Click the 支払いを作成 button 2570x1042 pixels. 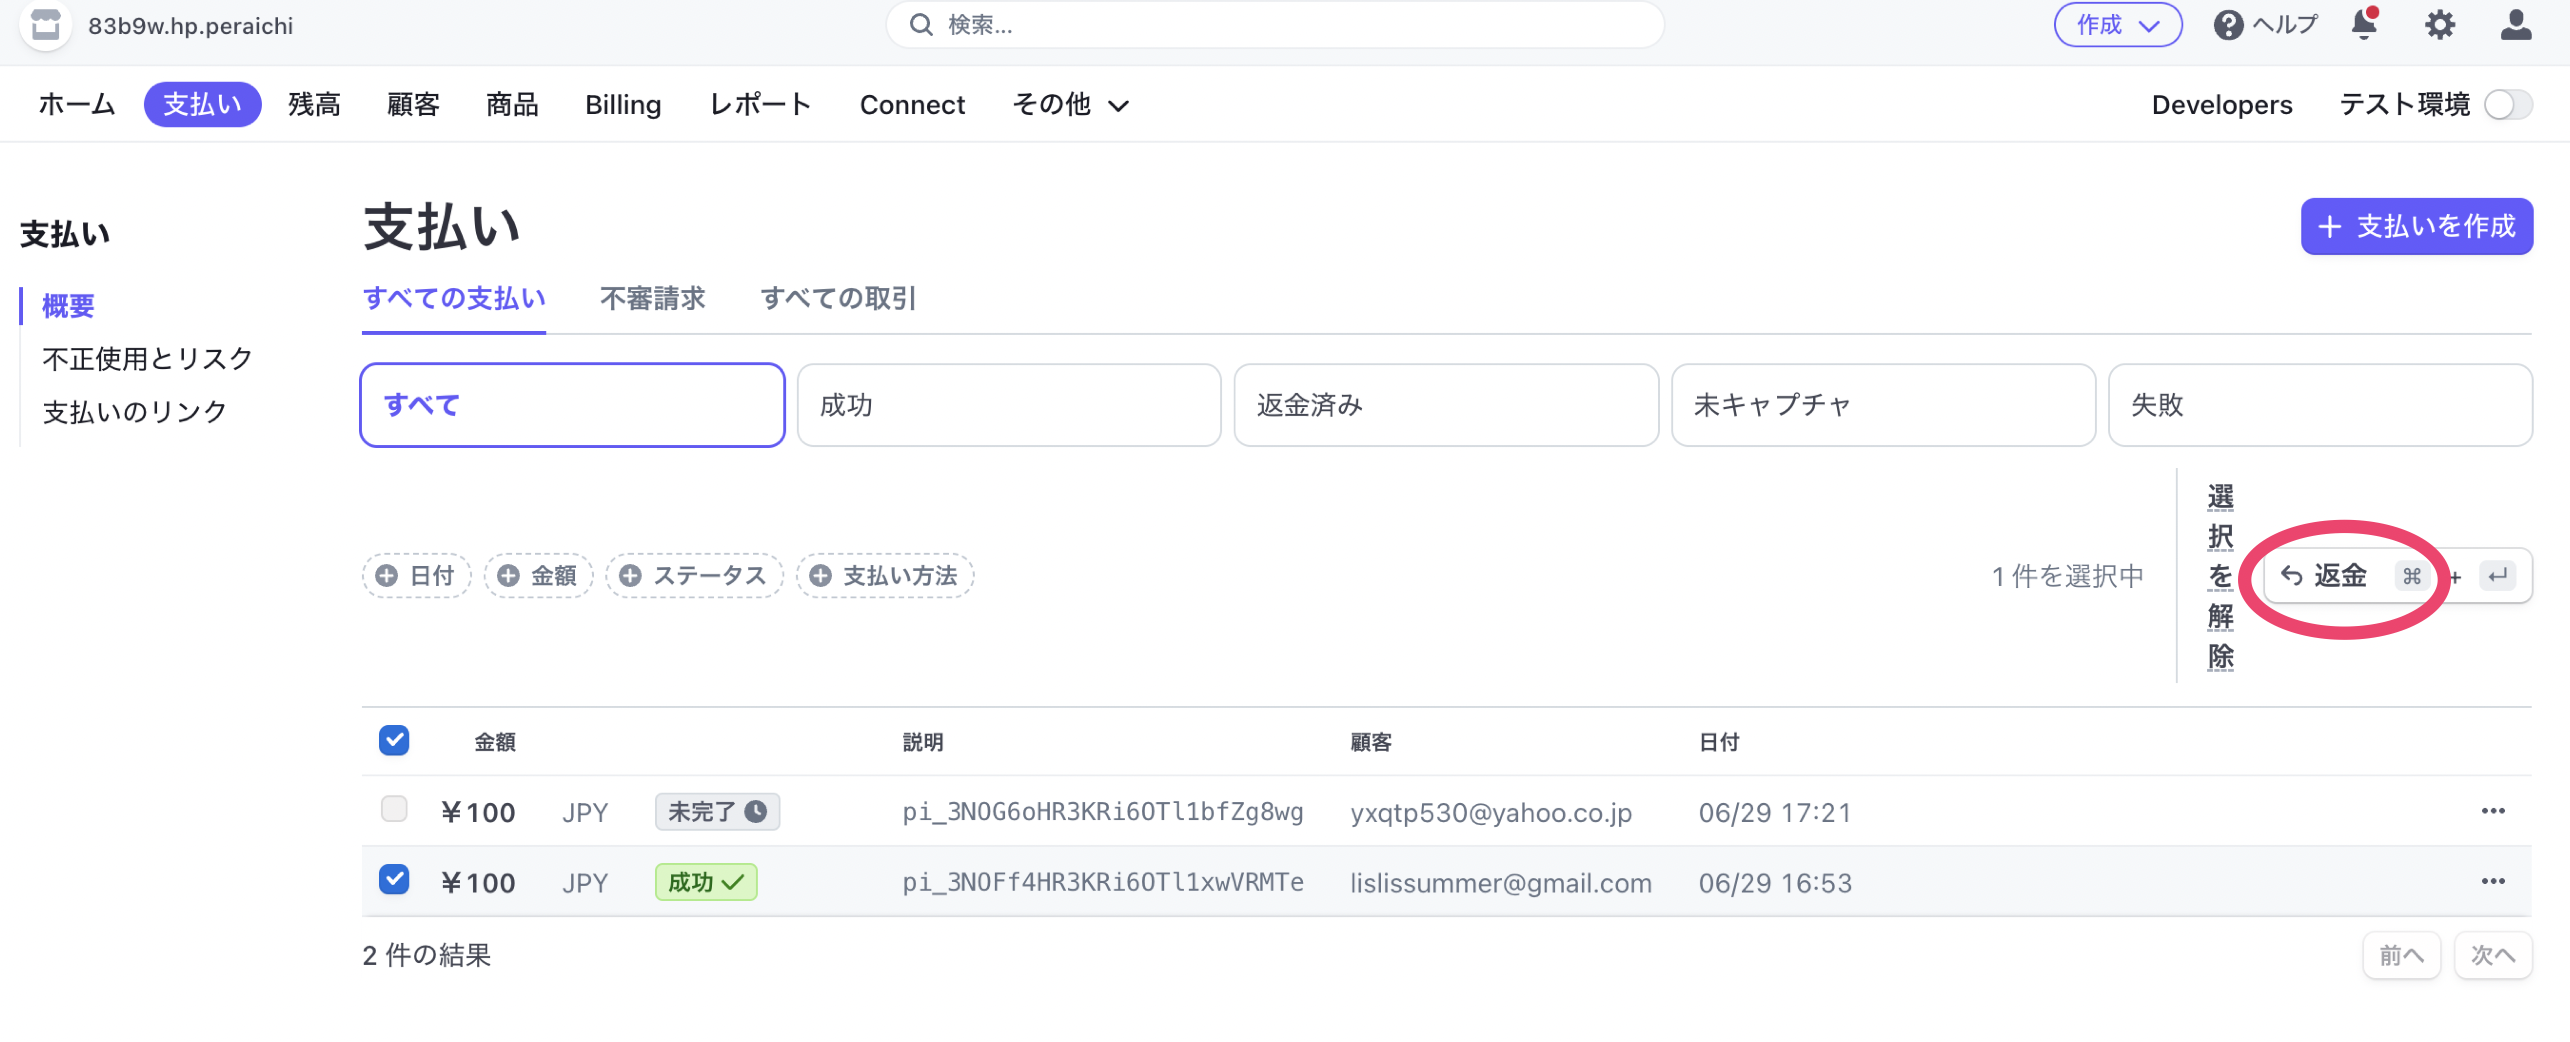(2416, 227)
